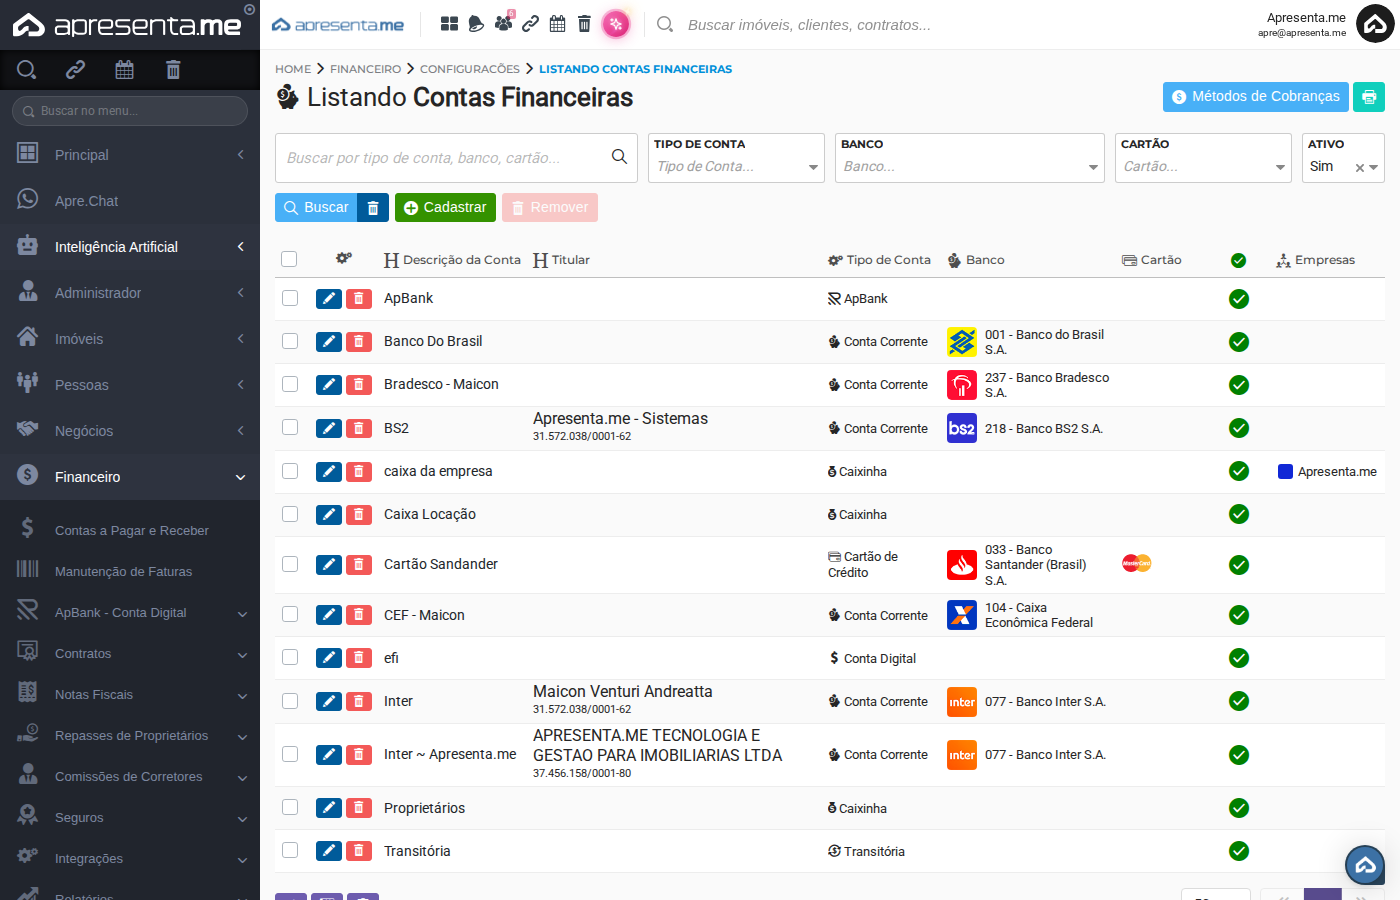Viewport: 1400px width, 900px height.
Task: Delete the Caixa Locação account
Action: 359,514
